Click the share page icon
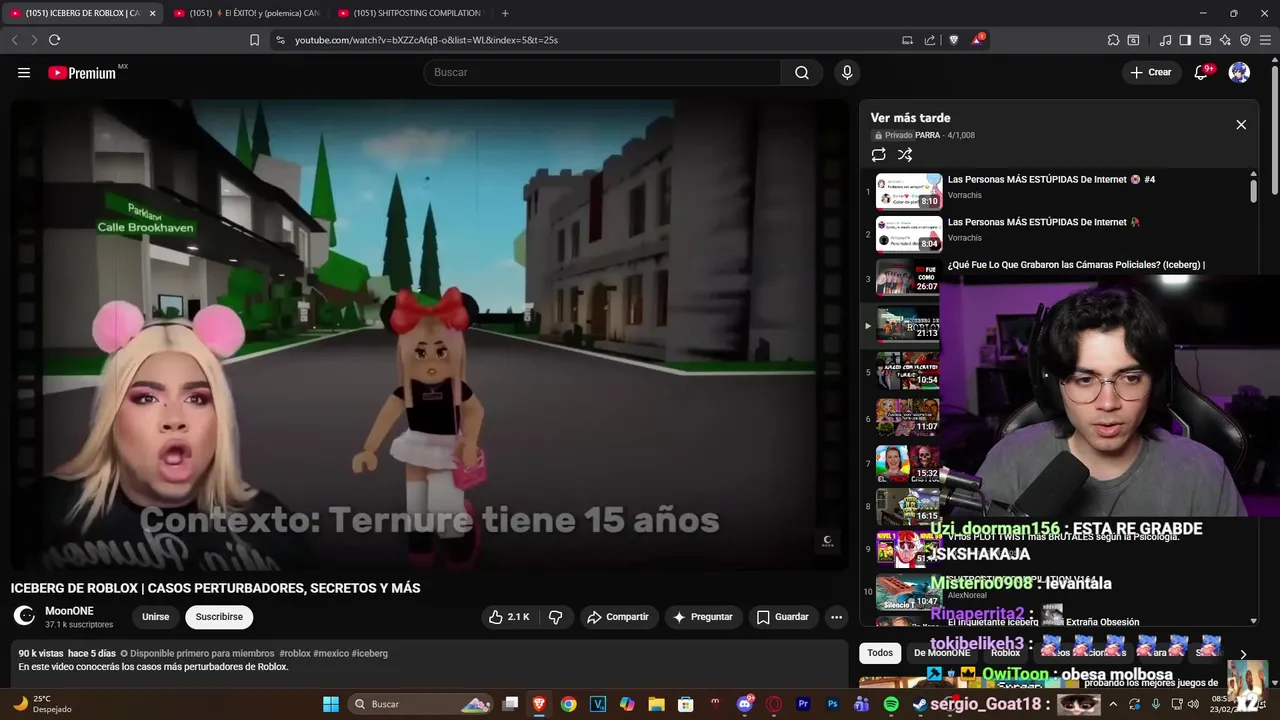The image size is (1280, 720). pyautogui.click(x=930, y=40)
